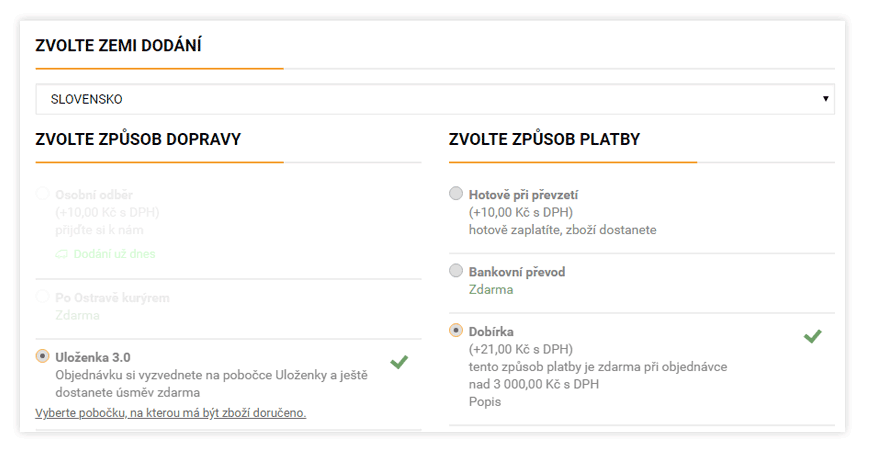The width and height of the screenshot is (870, 455).
Task: Choose the Bankovní převod radio button
Action: click(x=456, y=270)
